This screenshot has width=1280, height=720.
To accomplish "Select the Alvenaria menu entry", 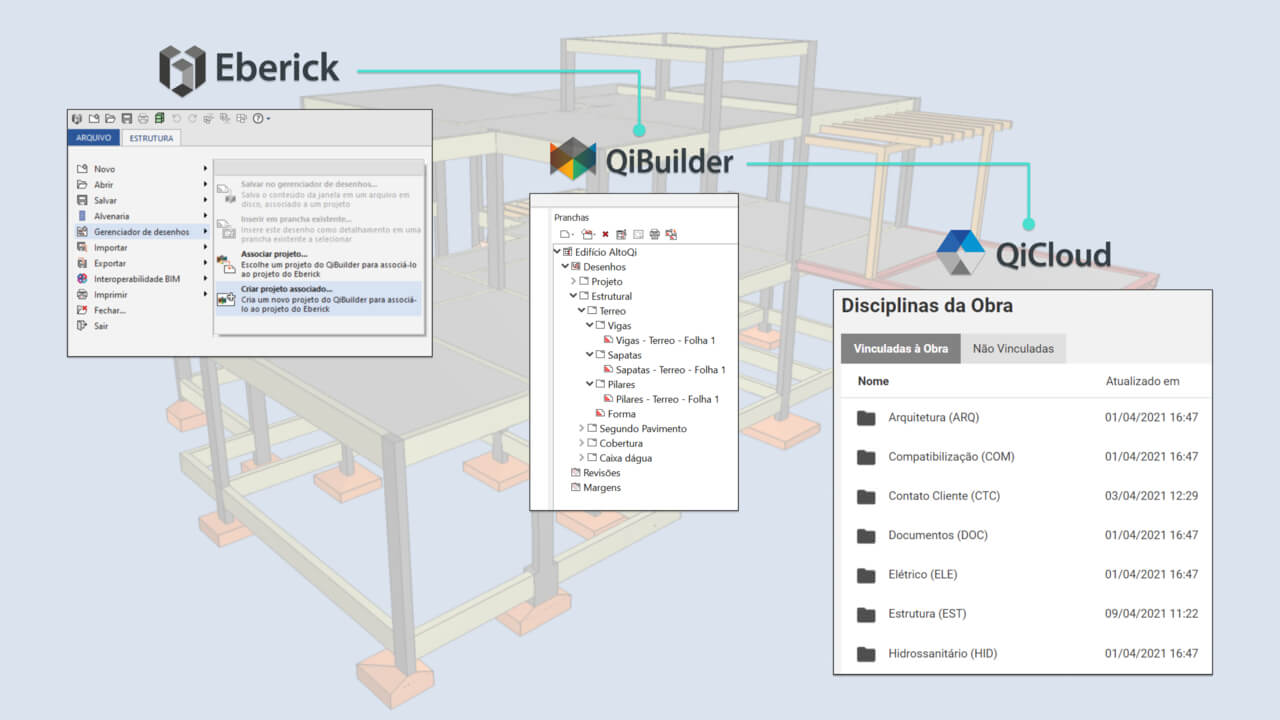I will click(144, 216).
